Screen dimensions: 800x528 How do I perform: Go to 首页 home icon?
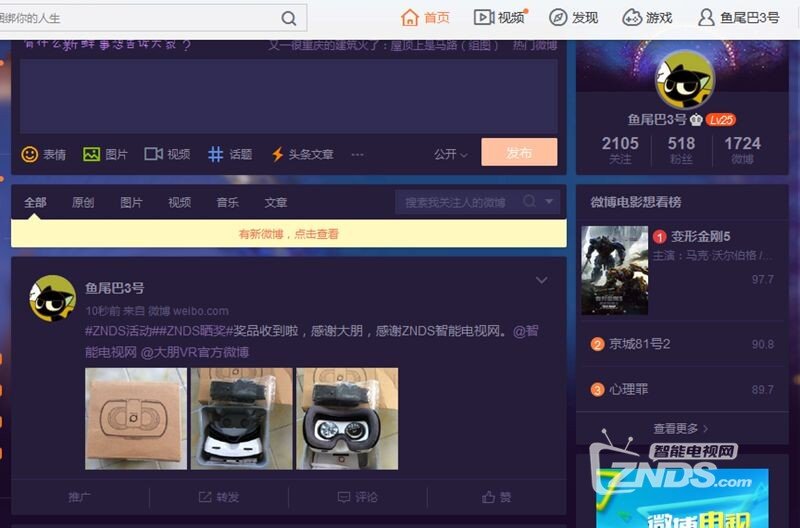[410, 18]
